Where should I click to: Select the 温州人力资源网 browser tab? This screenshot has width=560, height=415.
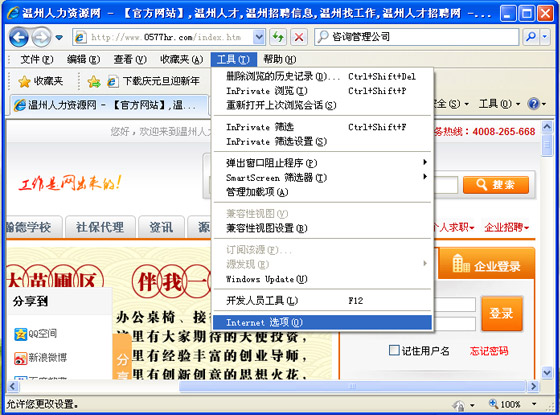[109, 105]
